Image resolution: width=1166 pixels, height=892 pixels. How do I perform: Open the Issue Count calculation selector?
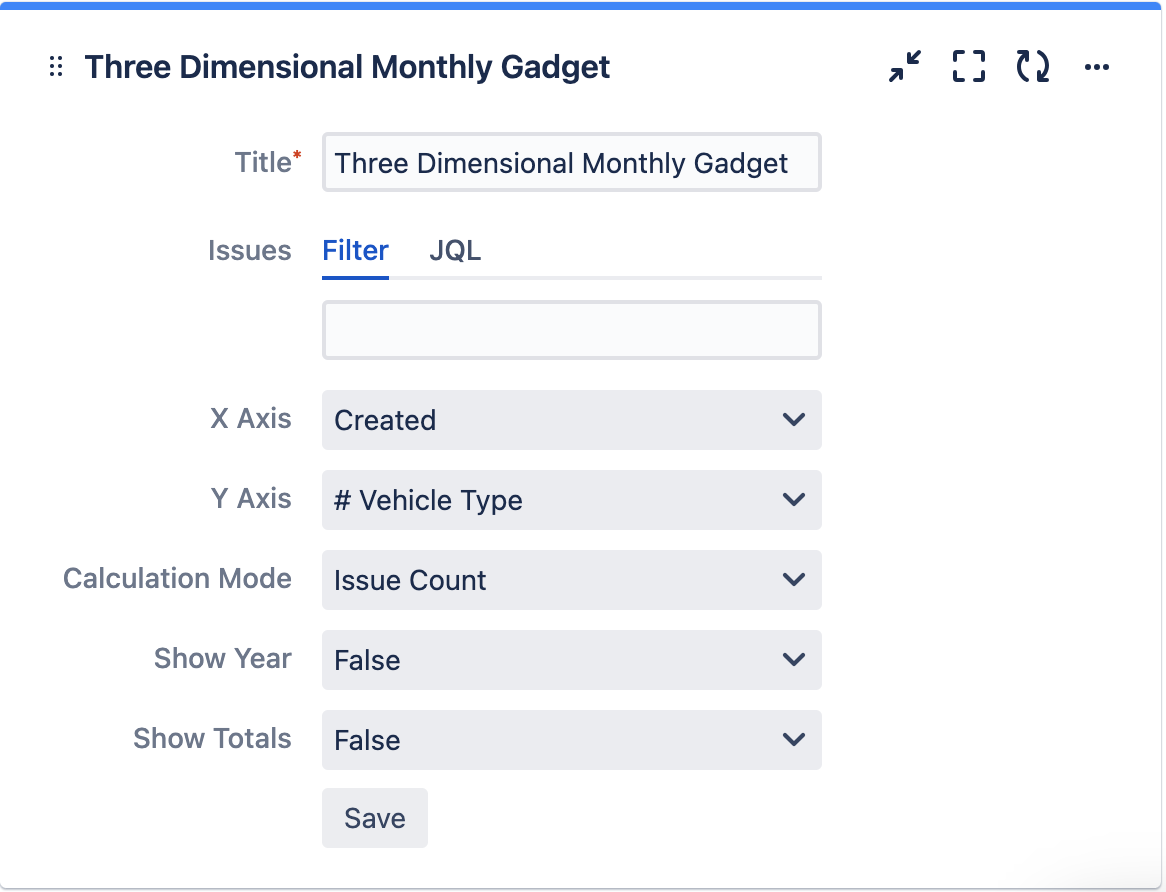point(571,580)
